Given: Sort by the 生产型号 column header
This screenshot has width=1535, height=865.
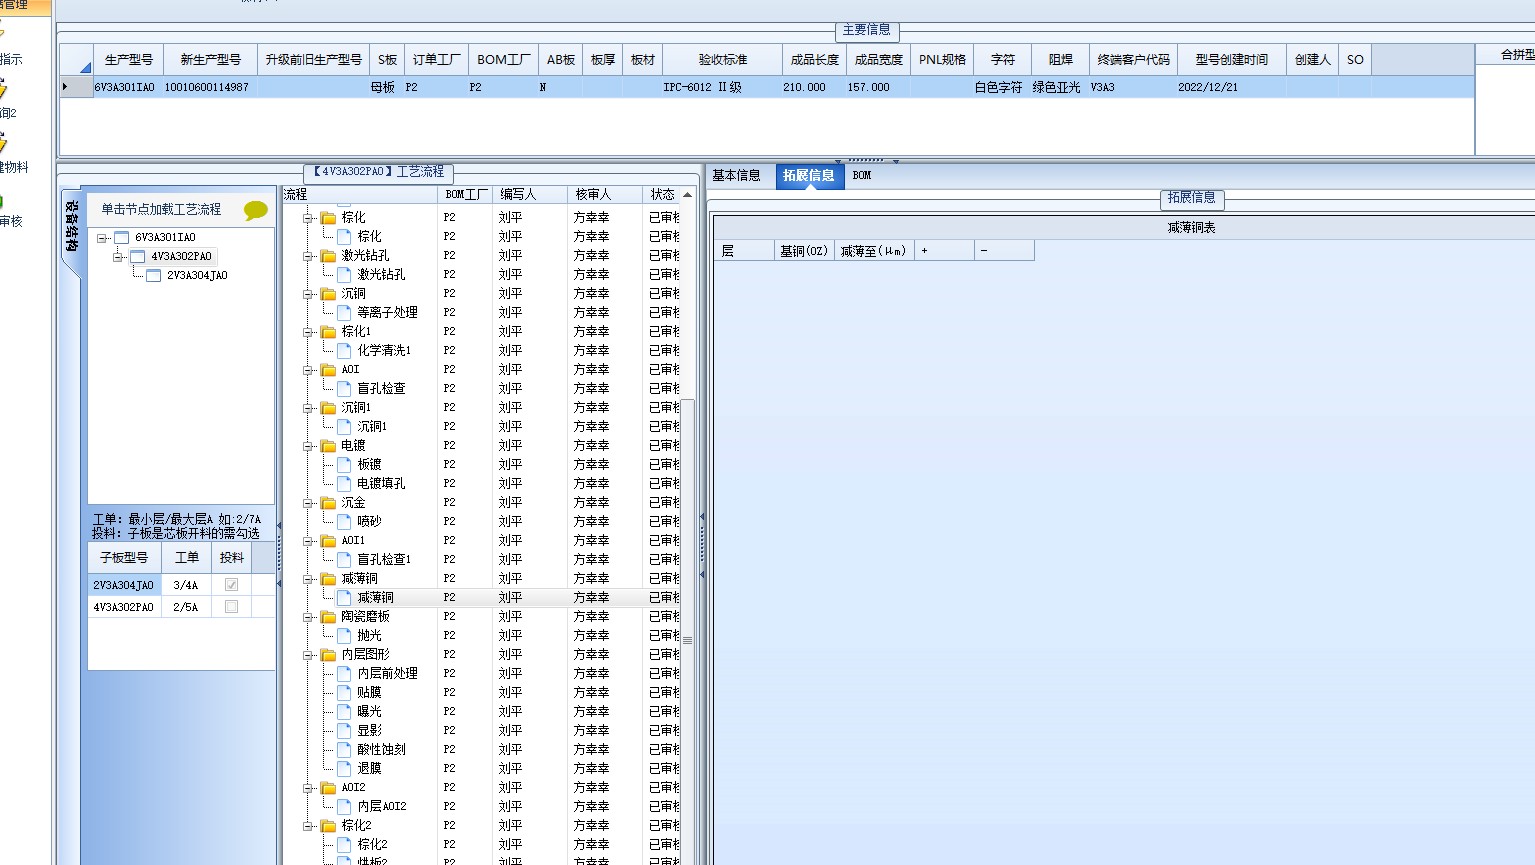Looking at the screenshot, I should coord(129,60).
